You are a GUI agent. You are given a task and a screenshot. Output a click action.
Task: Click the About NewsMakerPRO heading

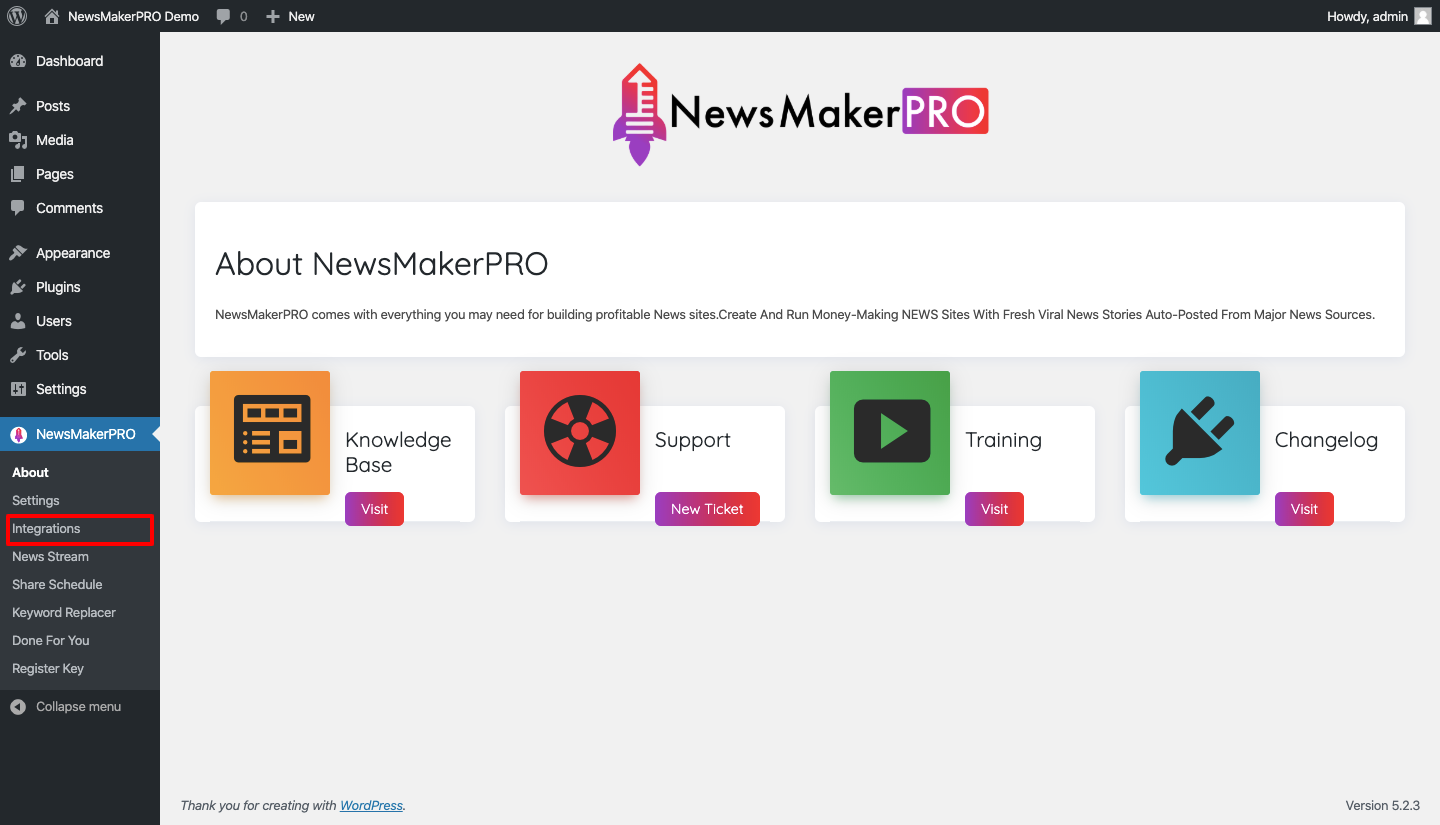382,264
